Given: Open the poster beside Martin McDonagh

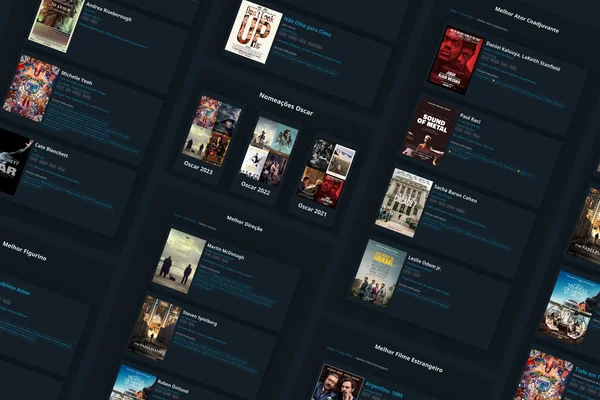Looking at the screenshot, I should click(179, 259).
